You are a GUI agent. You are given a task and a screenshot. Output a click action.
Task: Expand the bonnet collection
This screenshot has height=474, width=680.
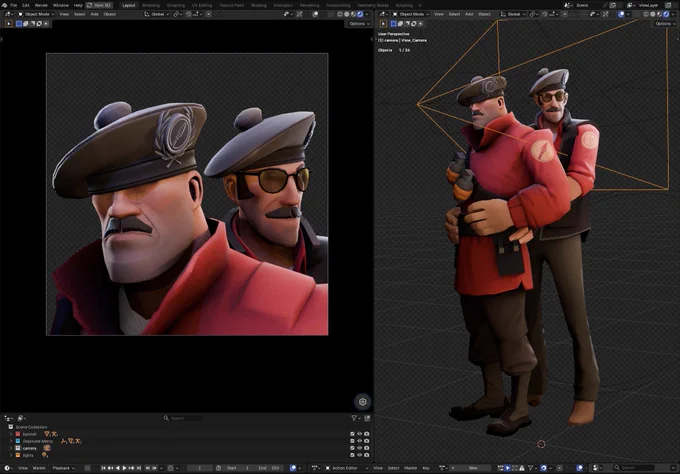pyautogui.click(x=11, y=434)
